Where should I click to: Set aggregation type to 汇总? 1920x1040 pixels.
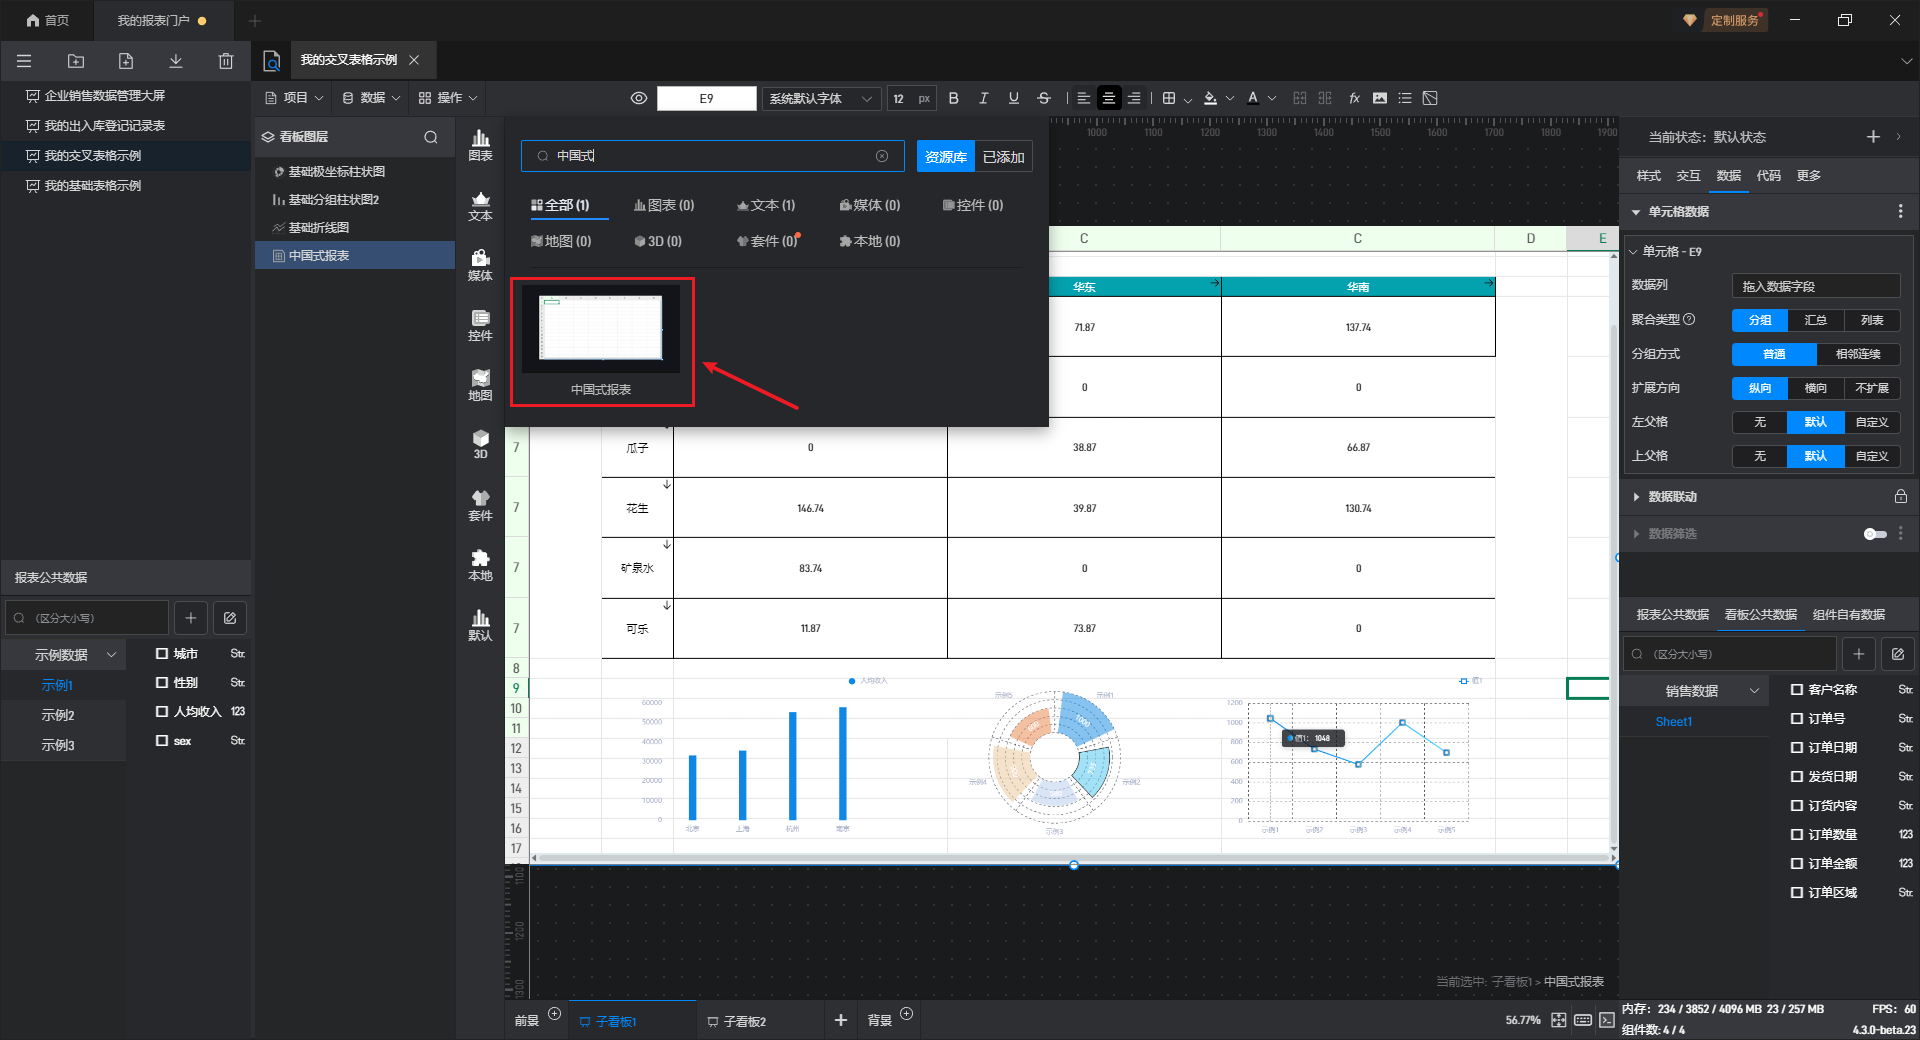(1816, 321)
